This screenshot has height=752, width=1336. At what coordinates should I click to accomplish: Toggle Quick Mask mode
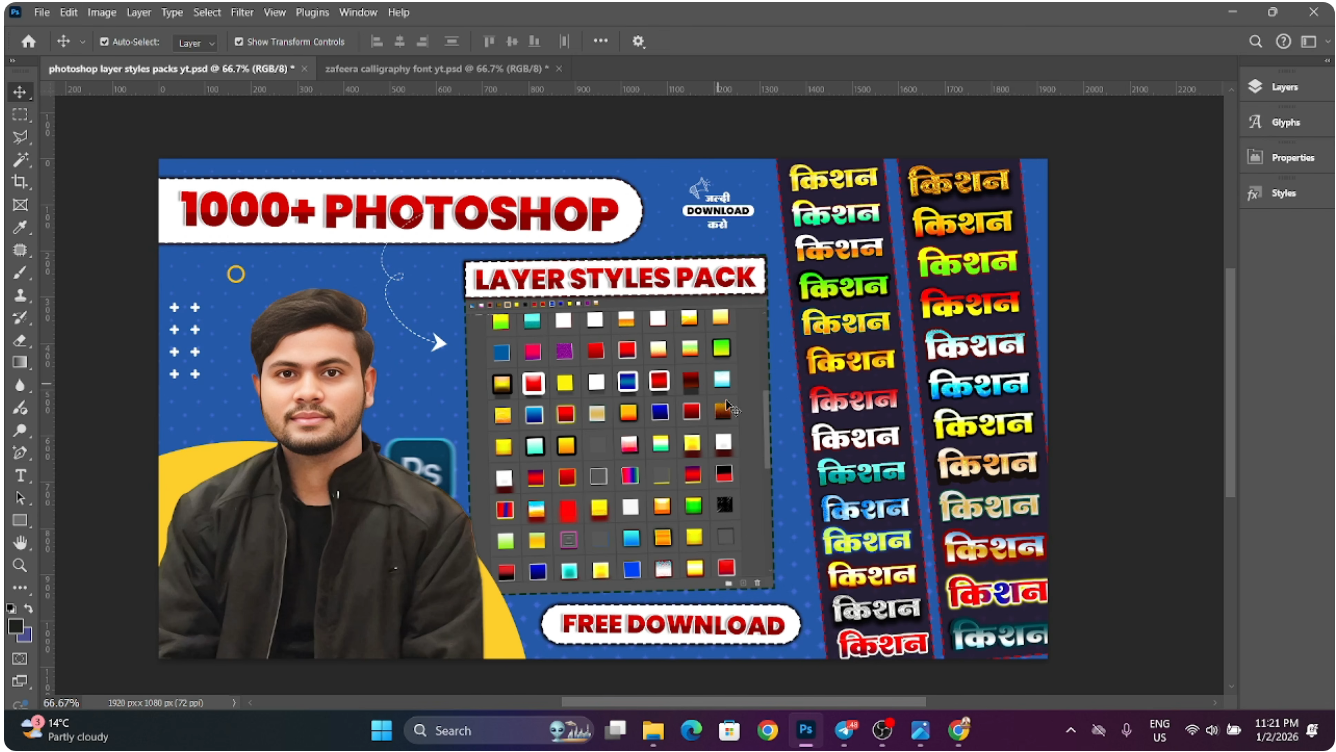click(x=20, y=659)
